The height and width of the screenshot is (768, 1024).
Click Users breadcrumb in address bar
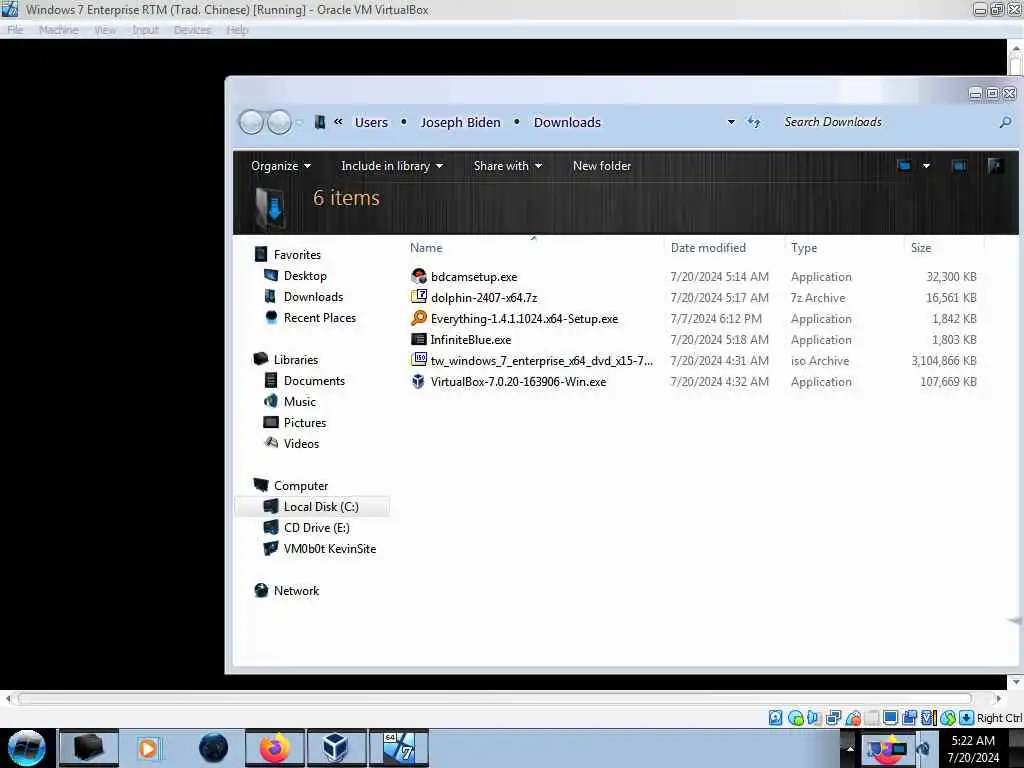[x=371, y=122]
